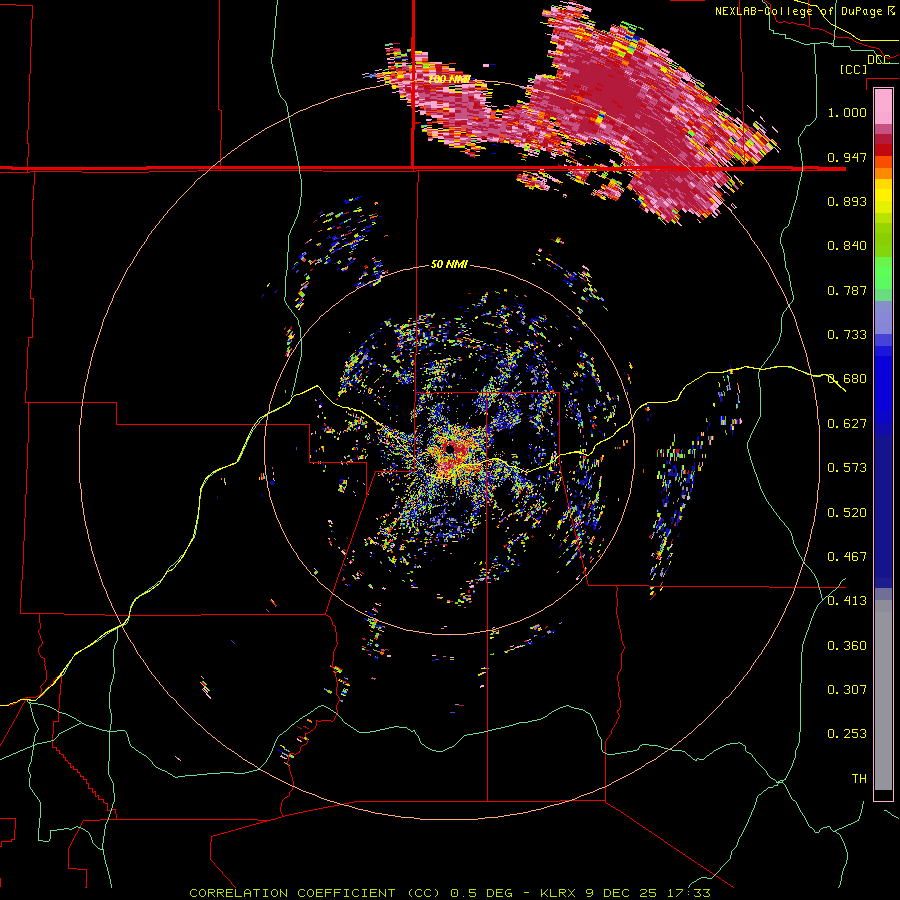Click the KLRX station identifier

point(557,893)
